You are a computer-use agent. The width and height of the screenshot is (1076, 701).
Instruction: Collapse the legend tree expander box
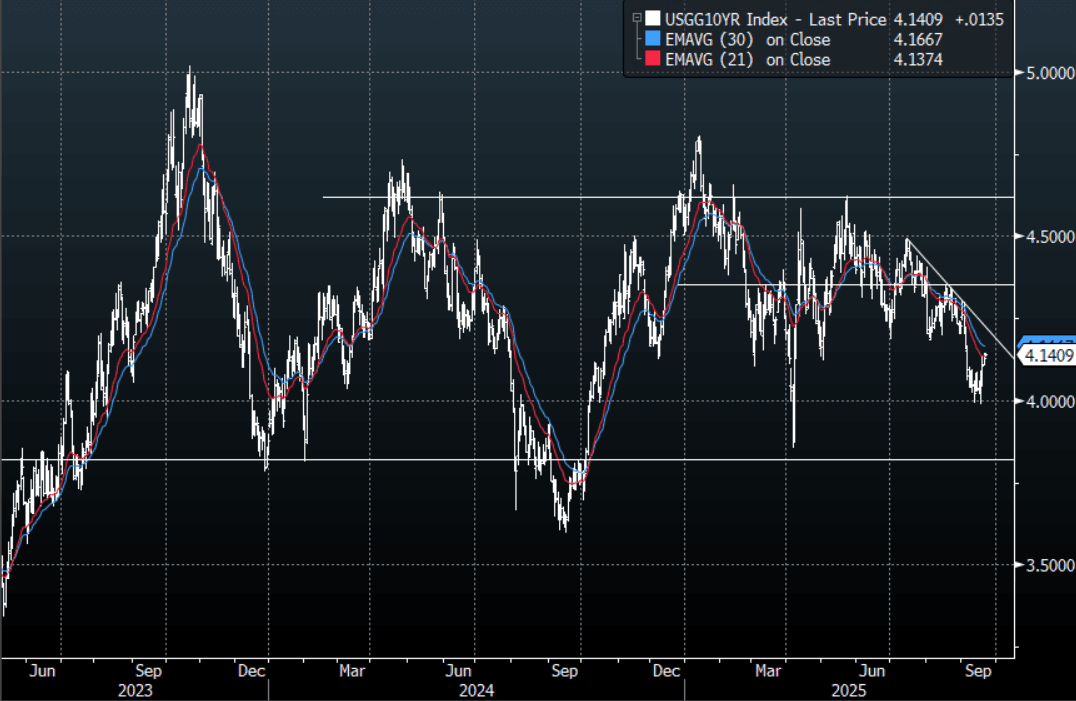(637, 17)
